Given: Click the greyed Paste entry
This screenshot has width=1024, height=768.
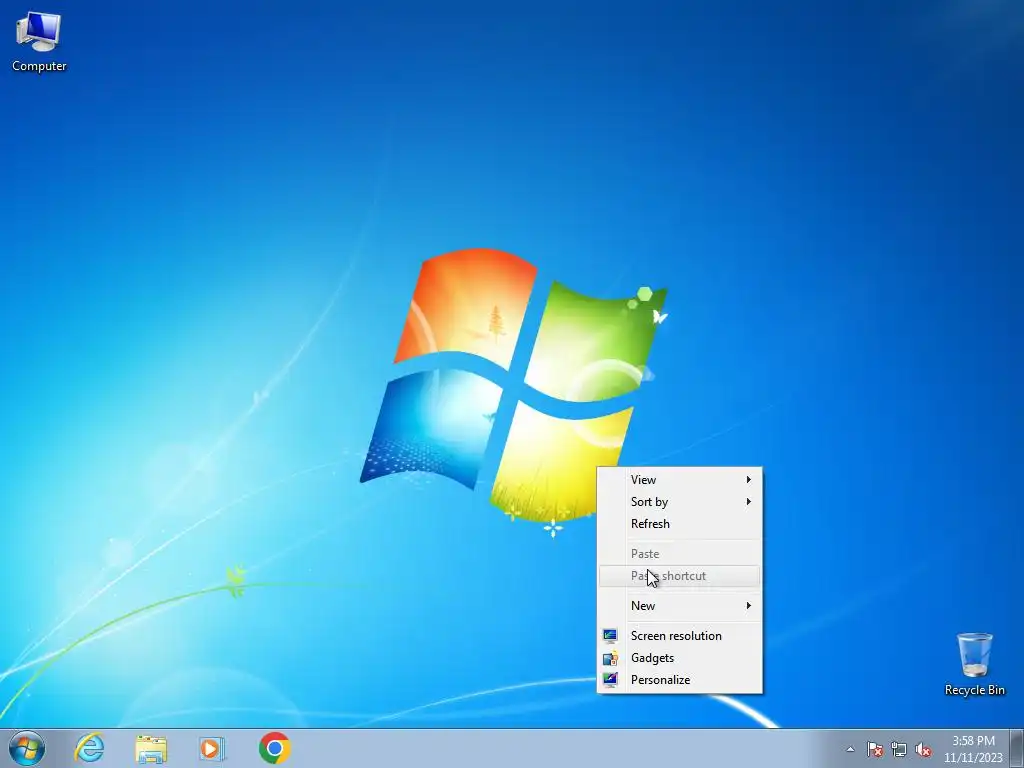Looking at the screenshot, I should pos(680,554).
